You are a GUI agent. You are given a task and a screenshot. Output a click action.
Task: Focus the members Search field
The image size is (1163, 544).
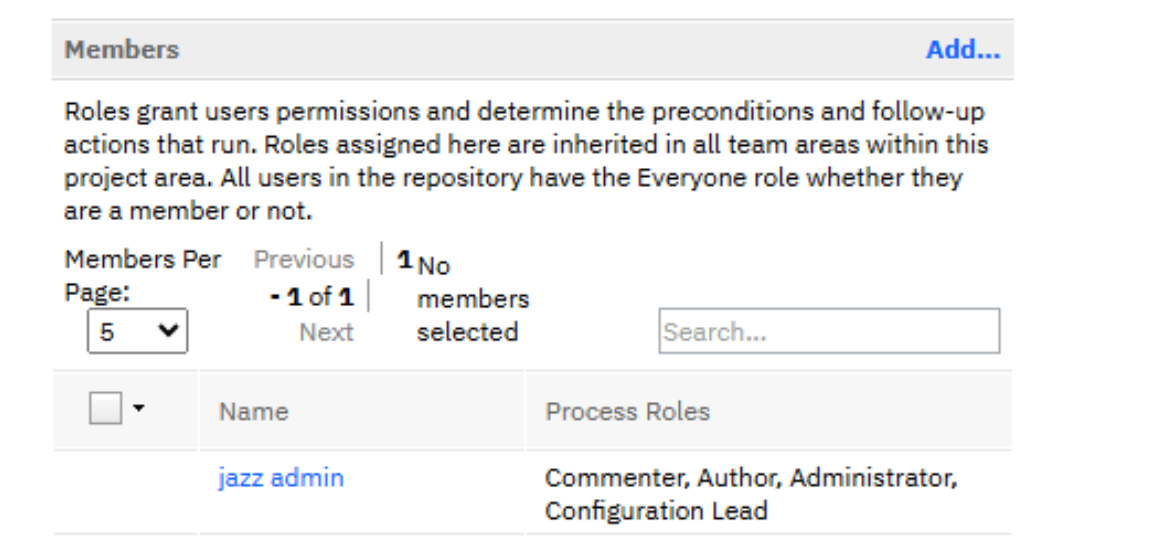coord(828,331)
